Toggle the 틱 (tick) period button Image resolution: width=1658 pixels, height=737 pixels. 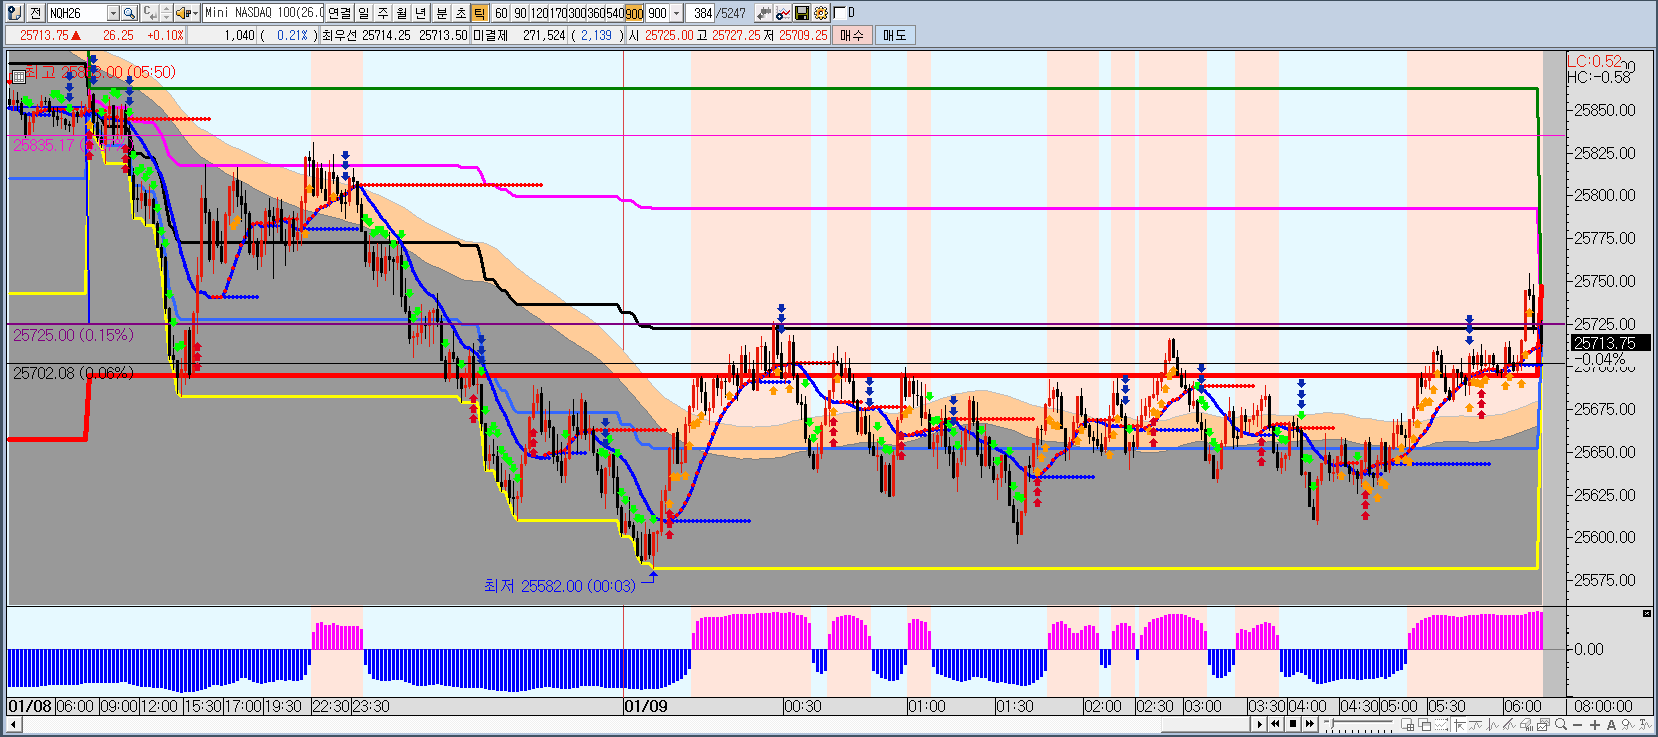click(479, 13)
